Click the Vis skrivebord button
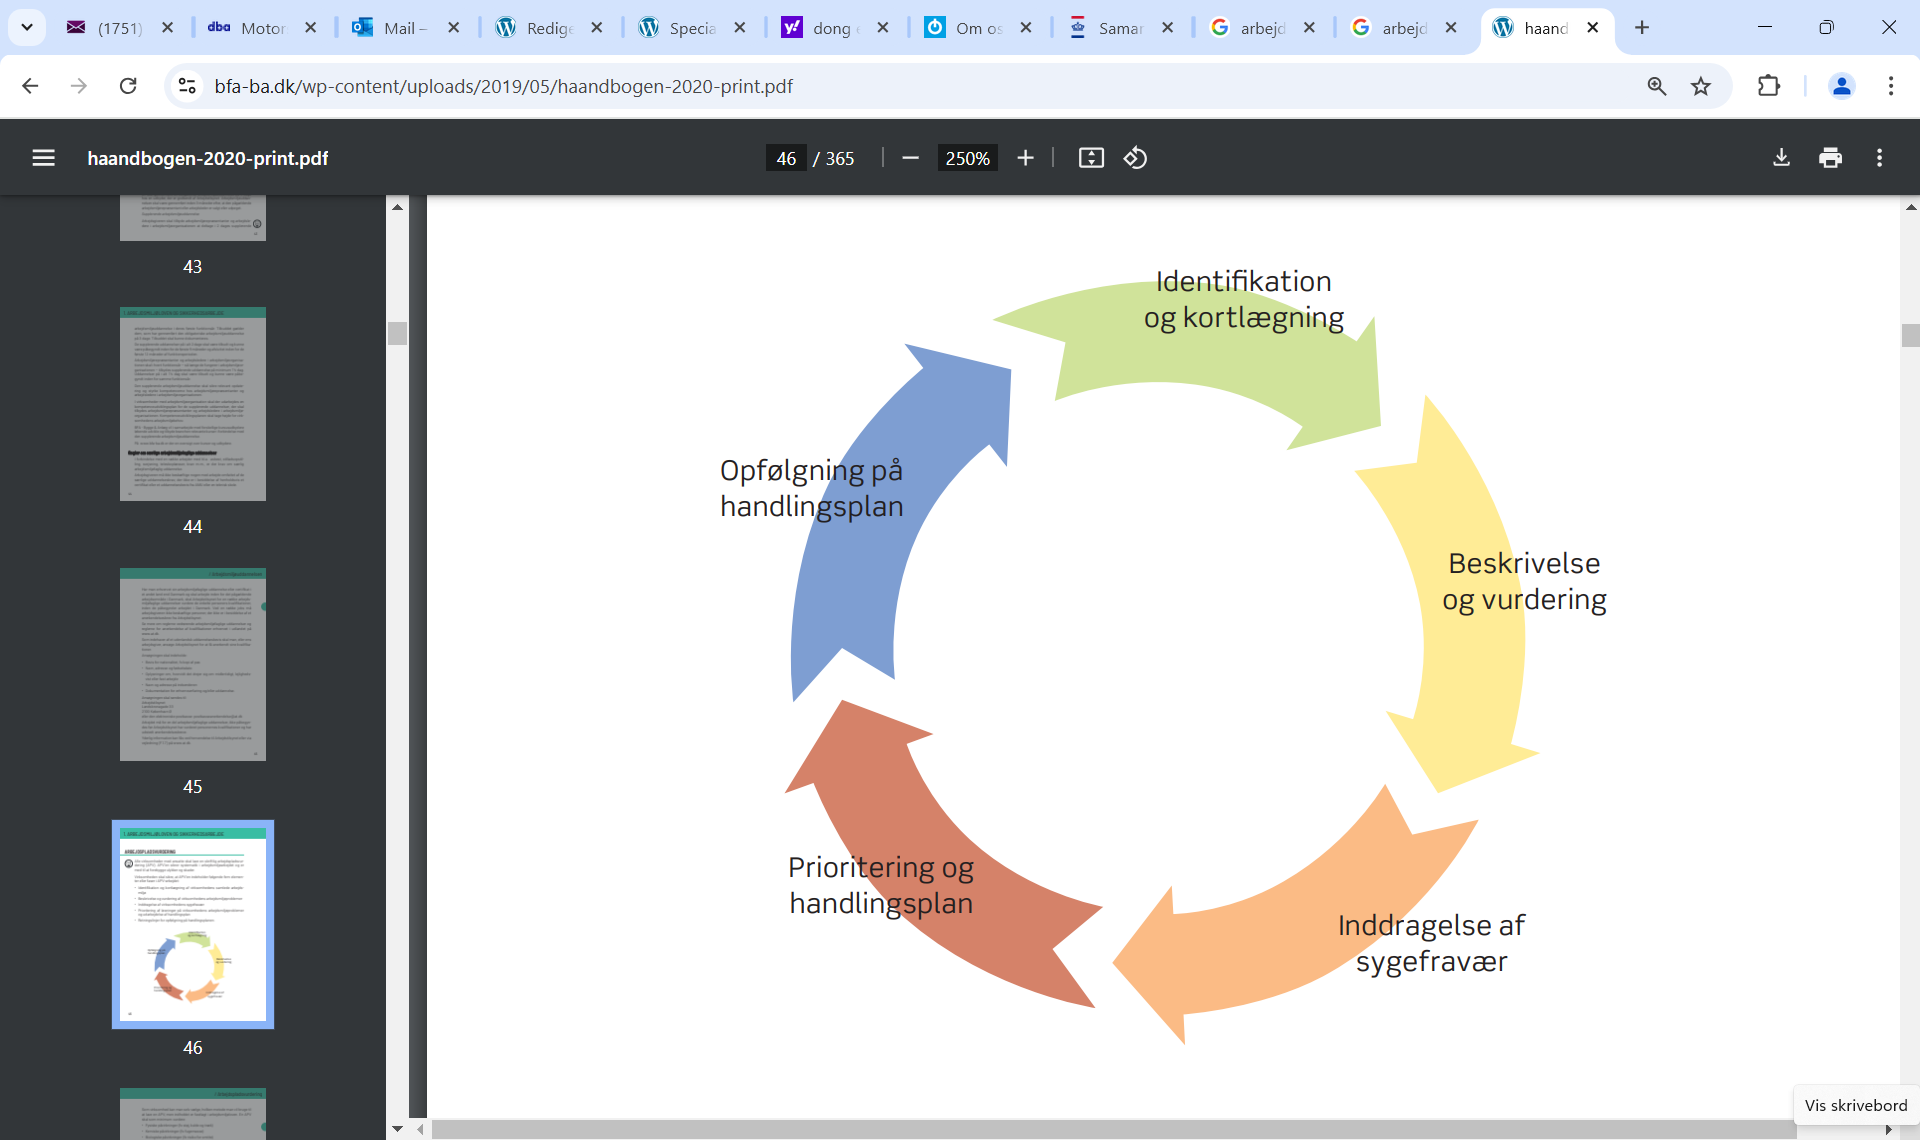The image size is (1920, 1140). point(1856,1105)
